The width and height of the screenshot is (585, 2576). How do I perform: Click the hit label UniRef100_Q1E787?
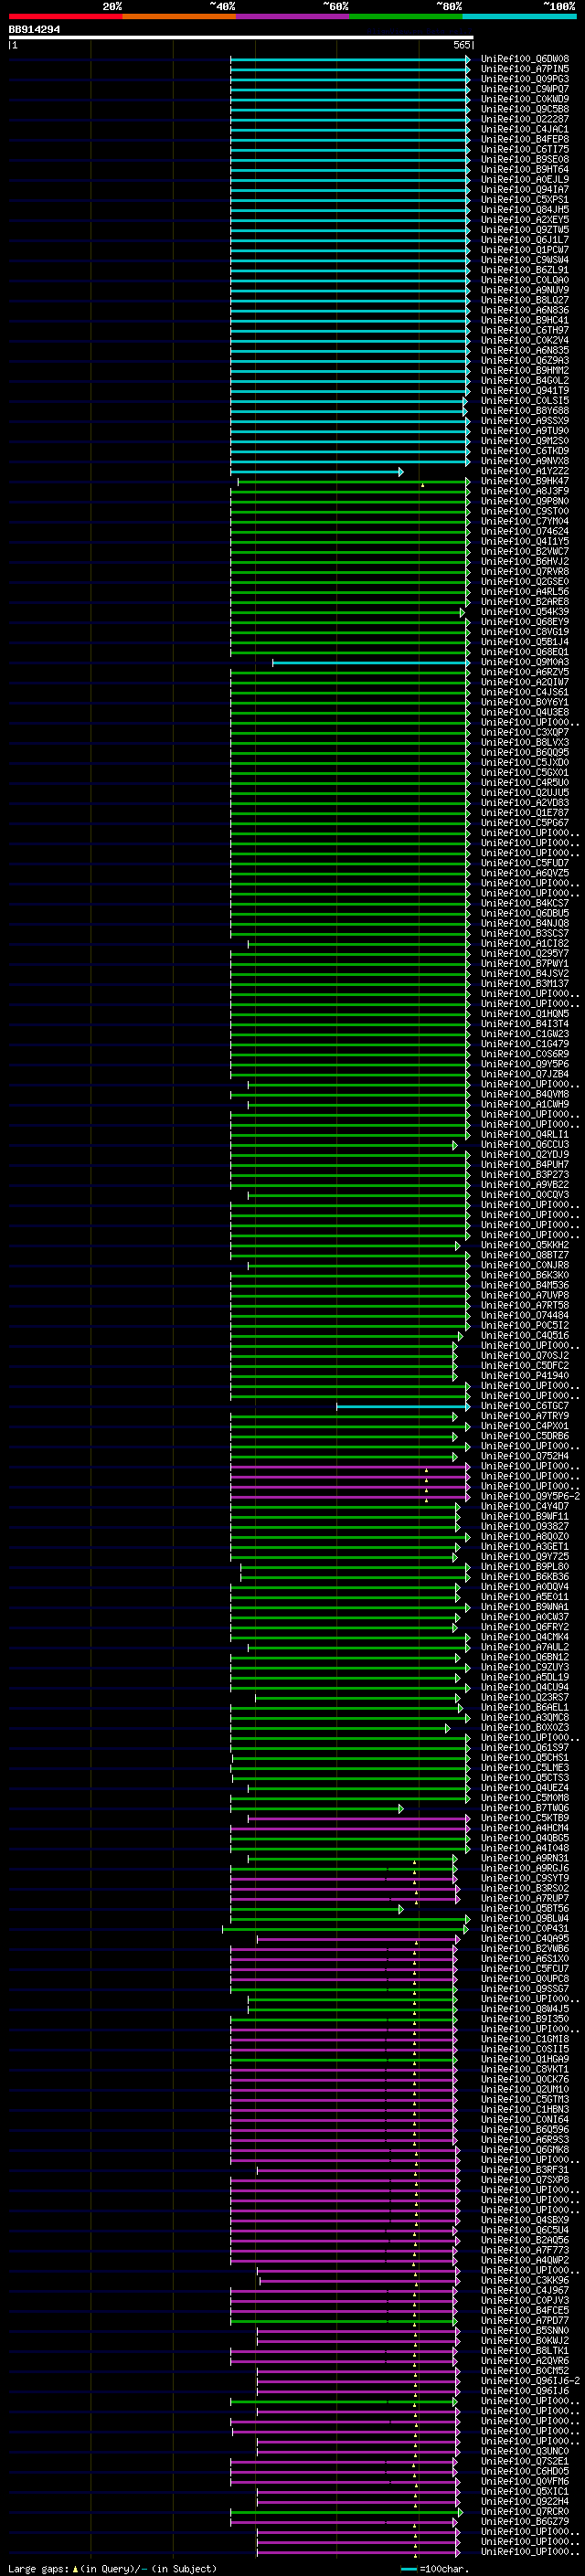pyautogui.click(x=525, y=813)
